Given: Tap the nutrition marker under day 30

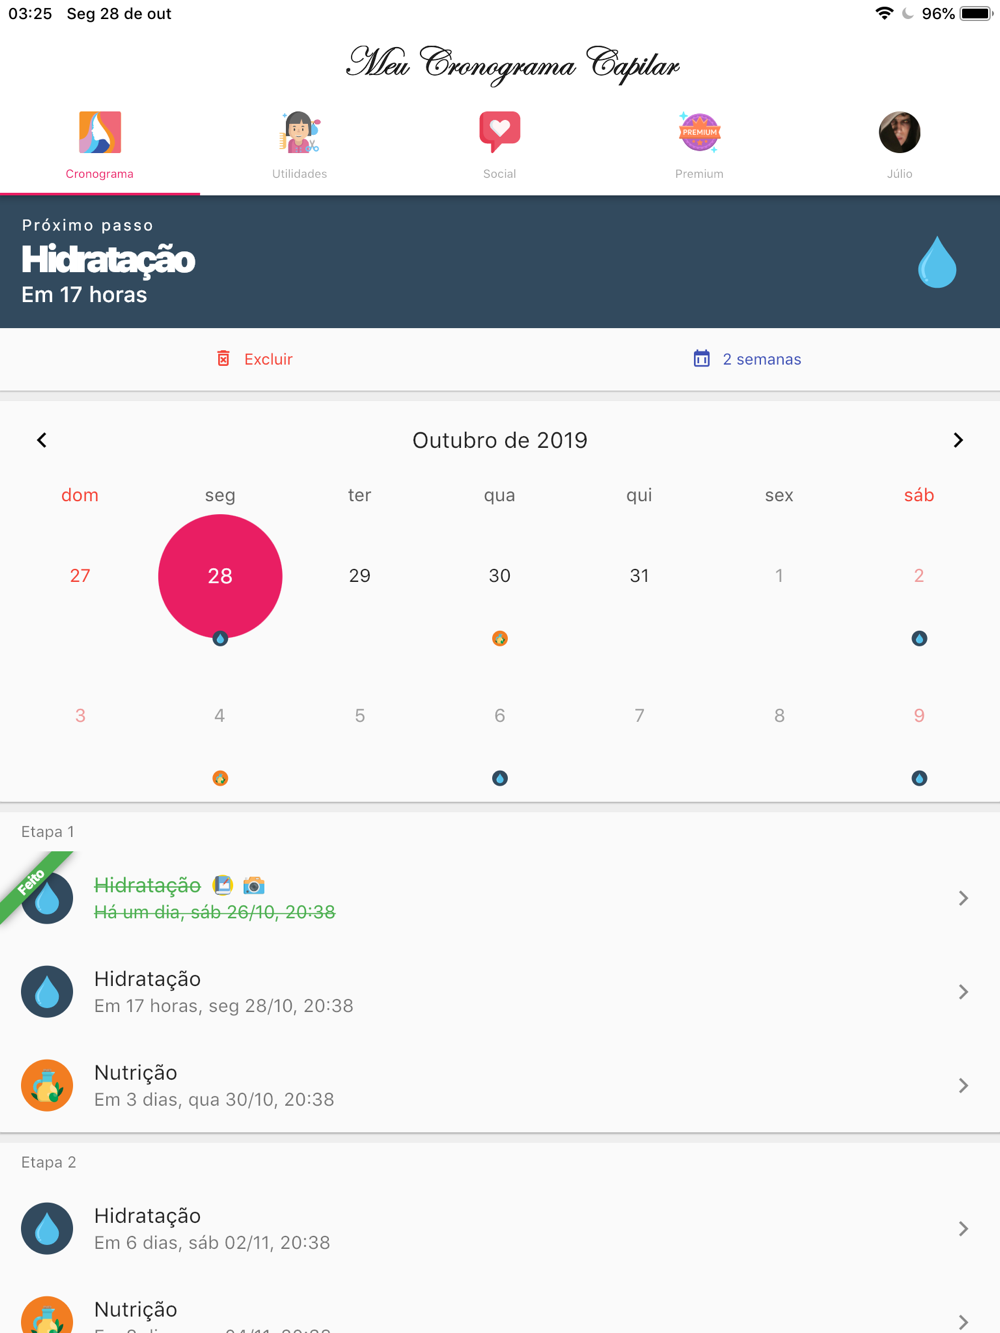Looking at the screenshot, I should pyautogui.click(x=500, y=638).
